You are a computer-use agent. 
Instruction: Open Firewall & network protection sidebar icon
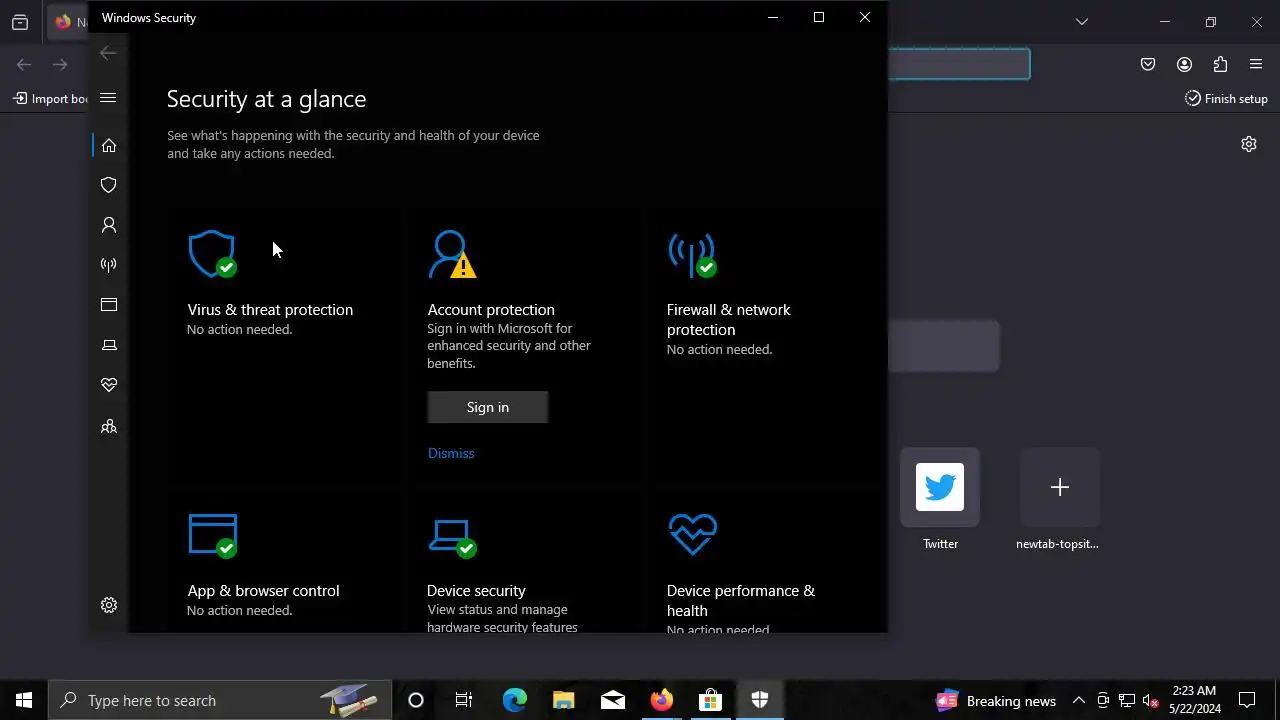coord(109,265)
